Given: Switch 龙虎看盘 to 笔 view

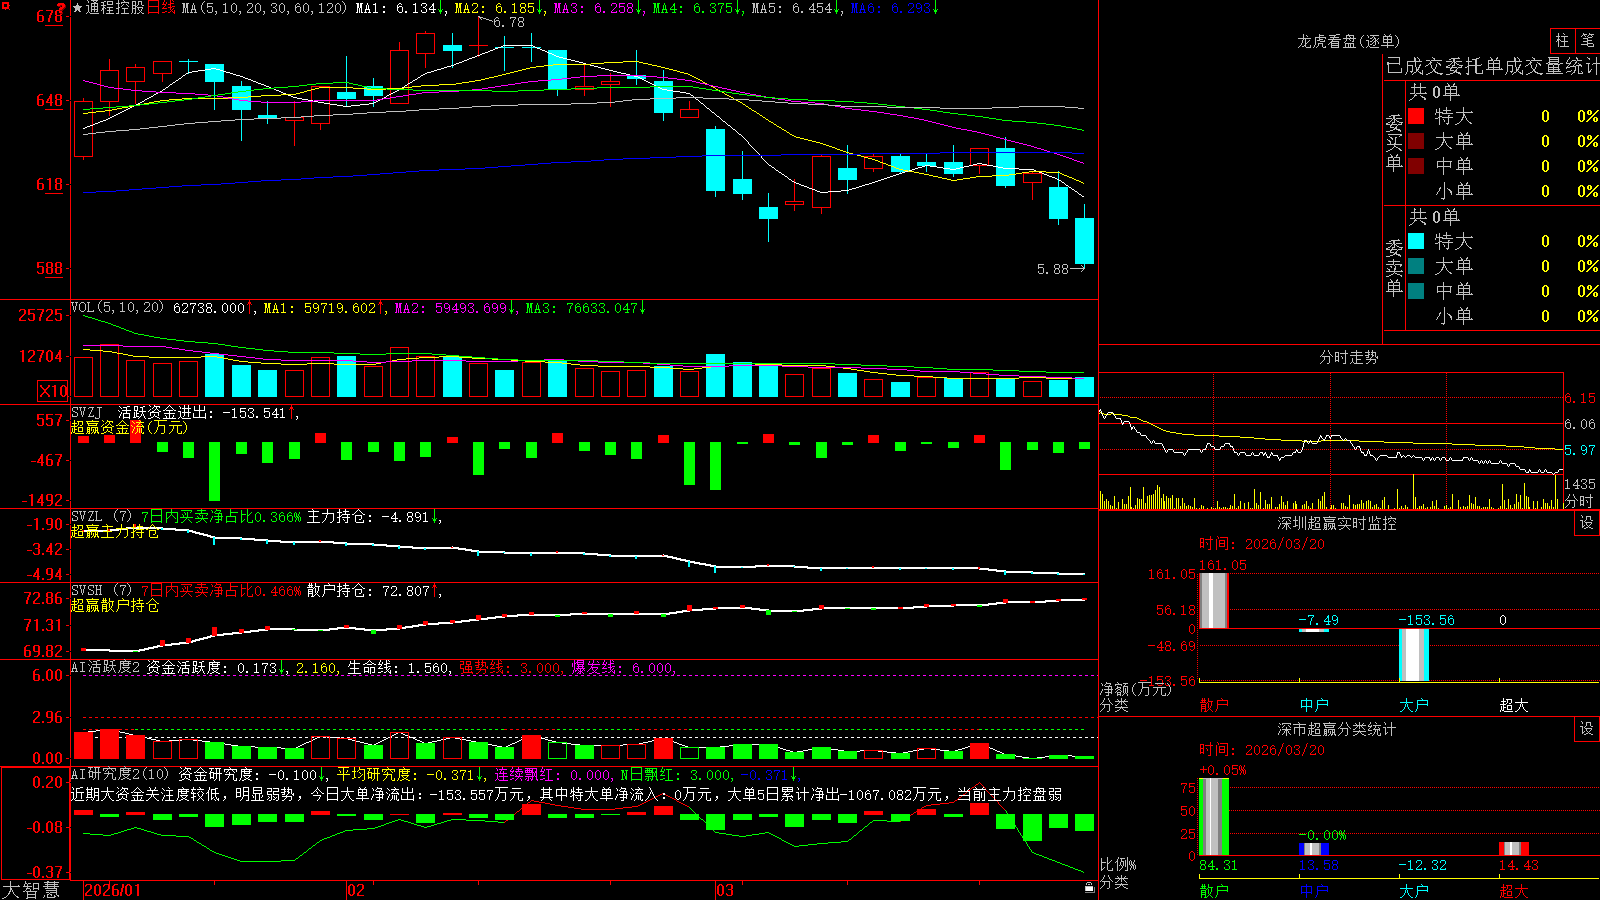Looking at the screenshot, I should pos(1588,41).
